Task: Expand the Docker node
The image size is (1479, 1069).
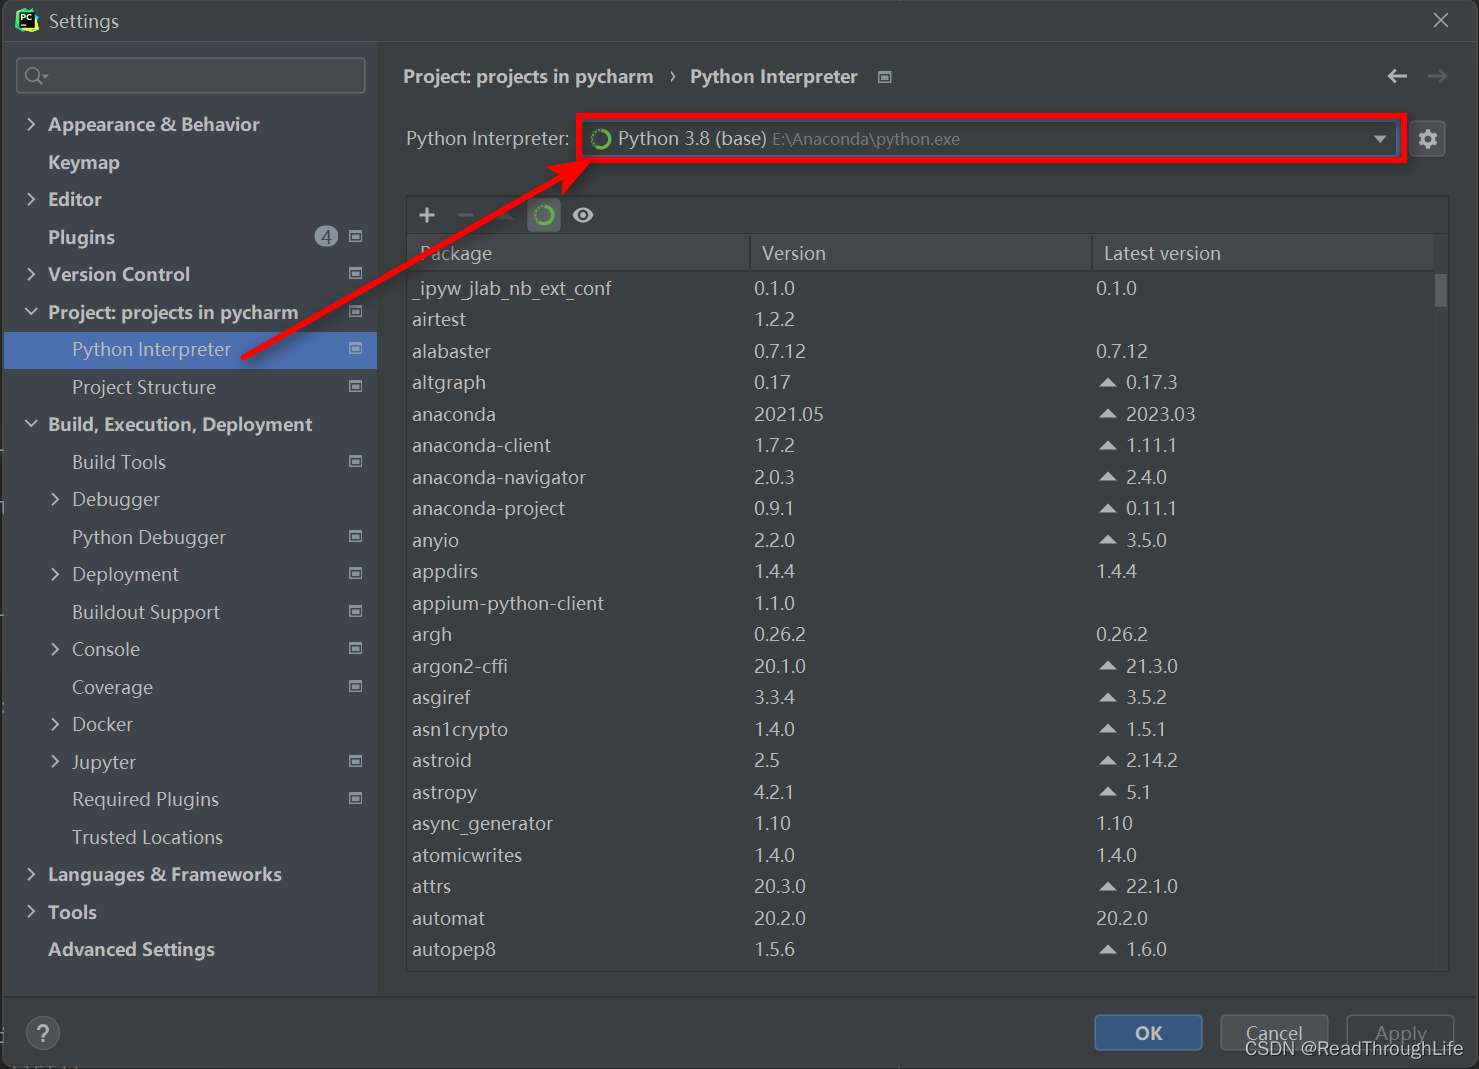Action: (55, 724)
